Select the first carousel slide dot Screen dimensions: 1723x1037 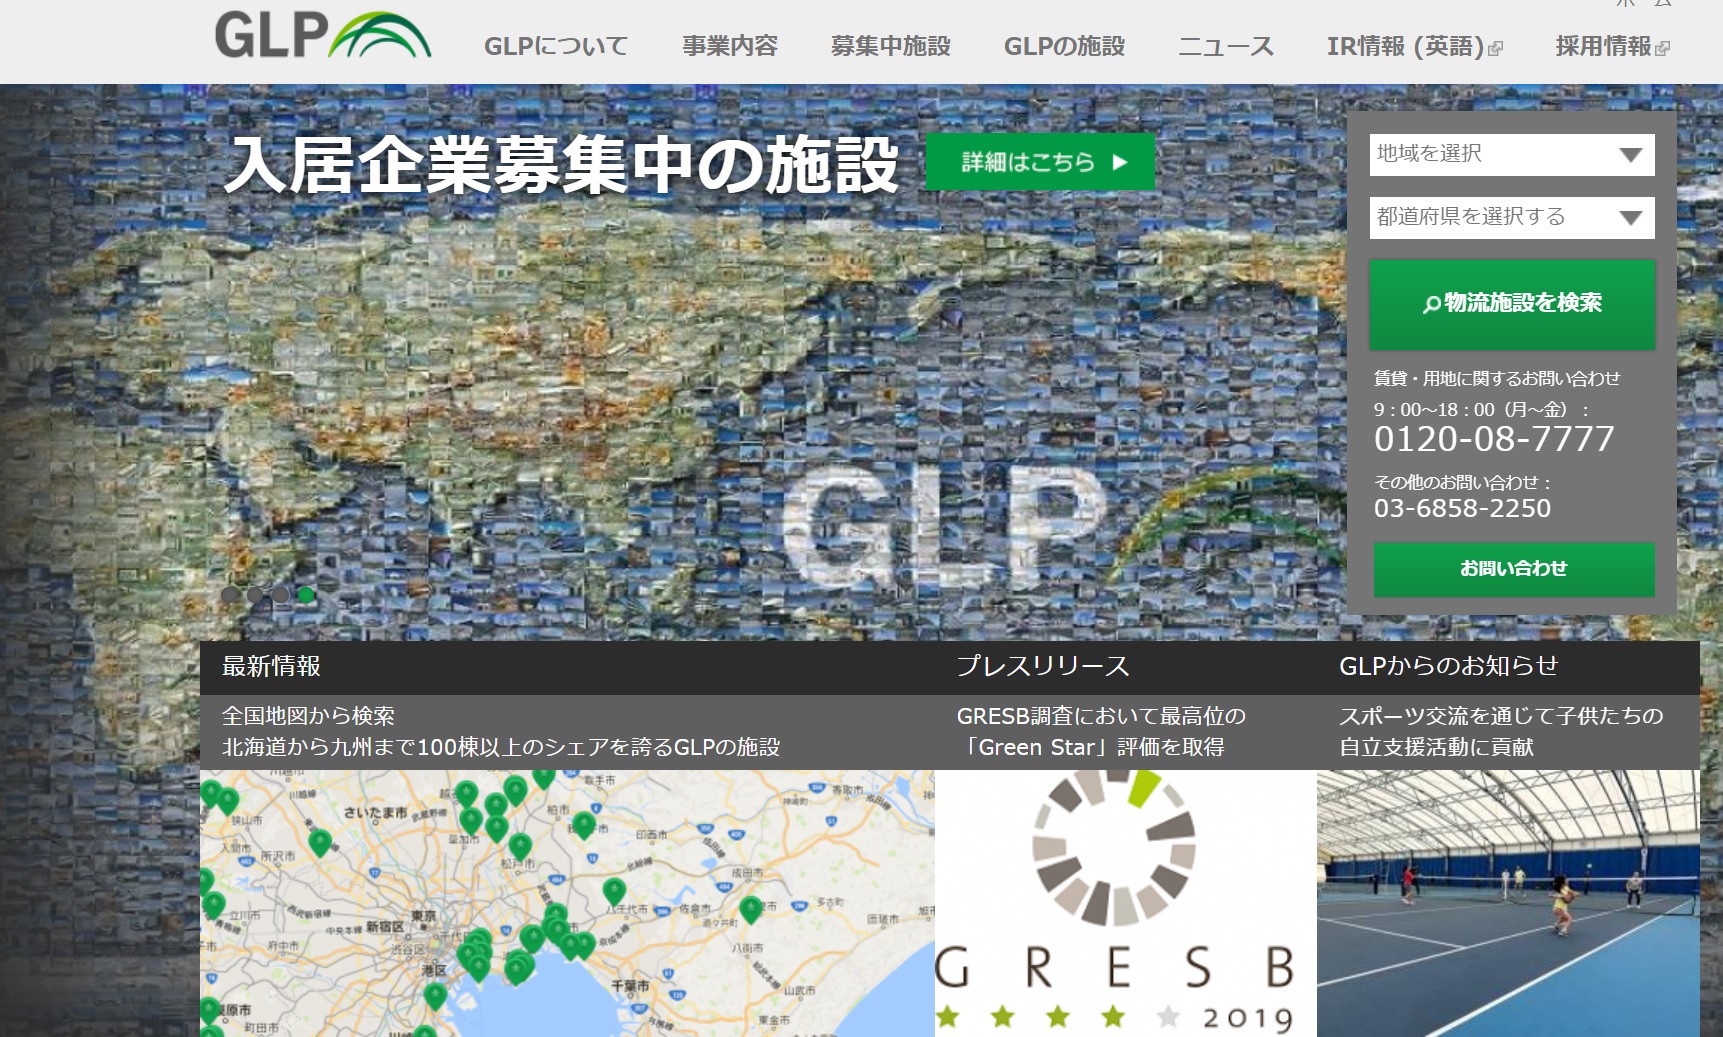pyautogui.click(x=231, y=595)
